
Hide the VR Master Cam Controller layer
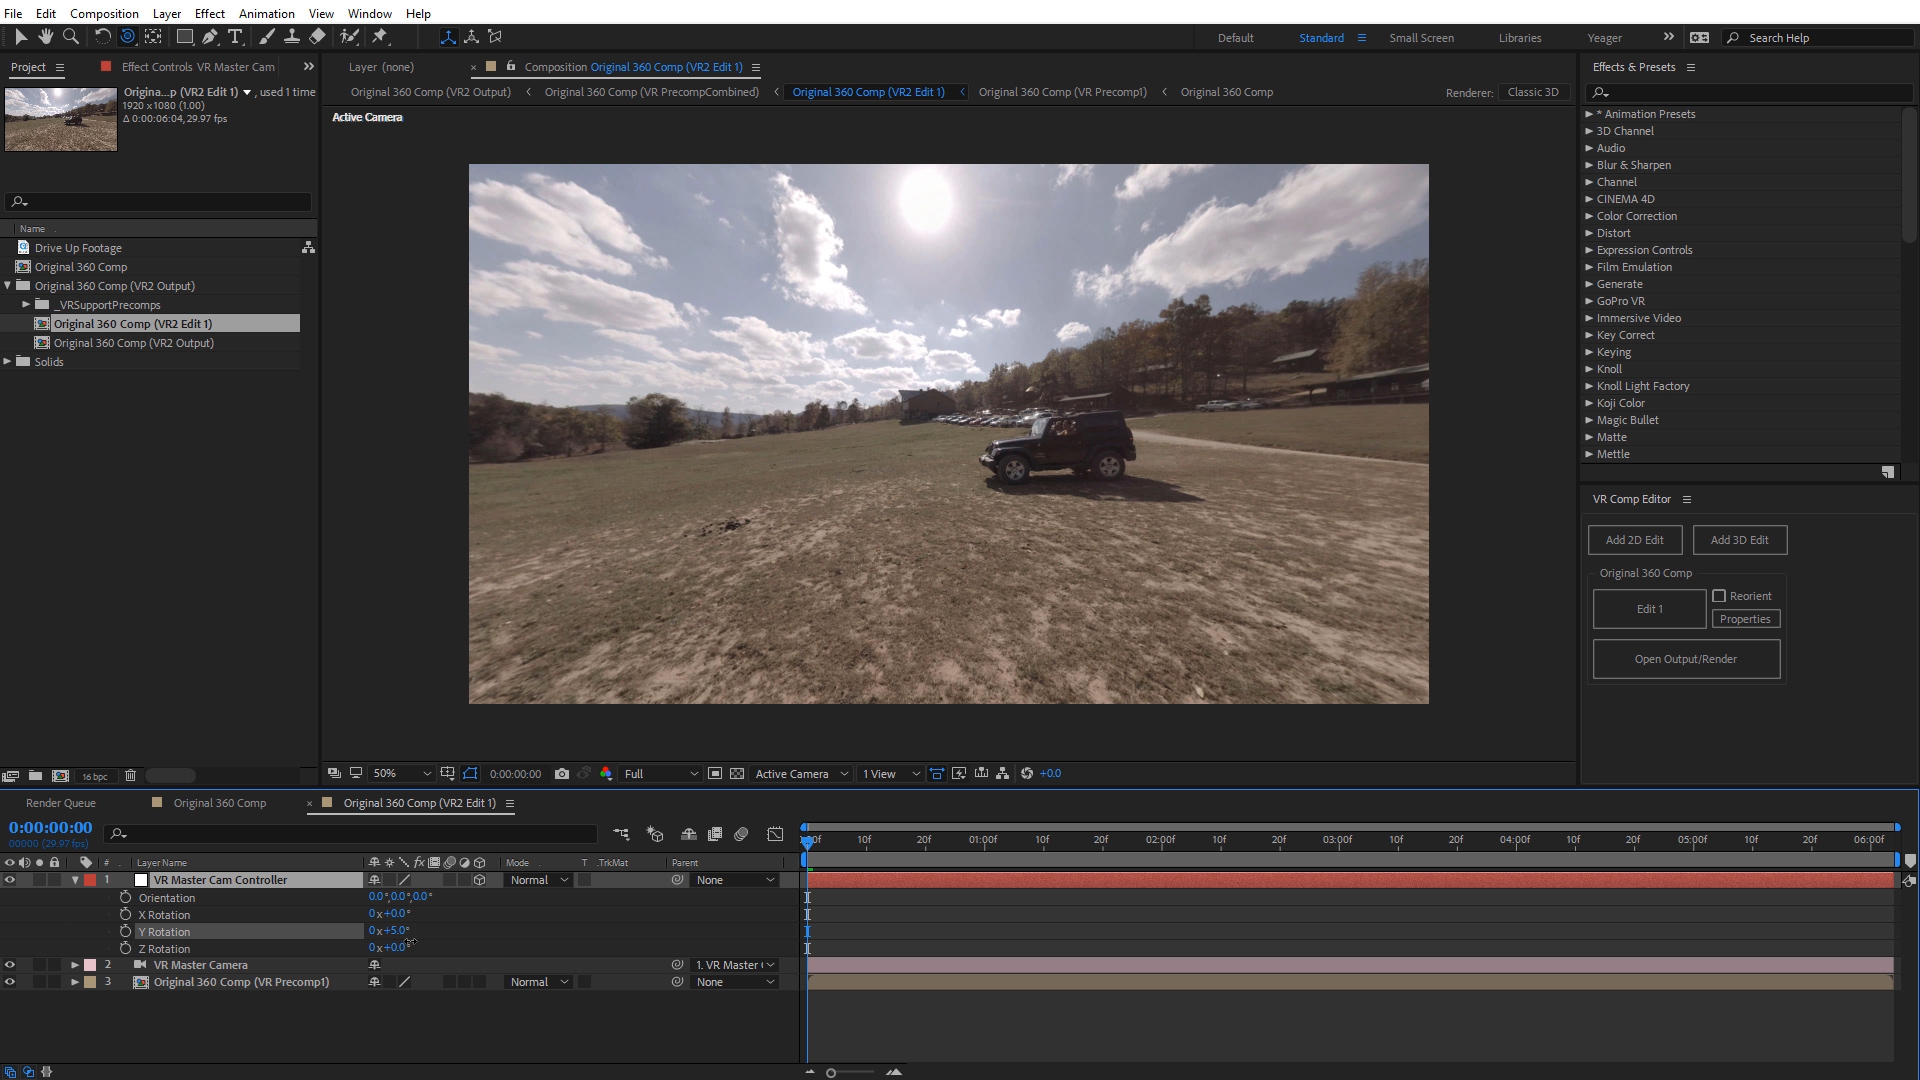pos(10,880)
